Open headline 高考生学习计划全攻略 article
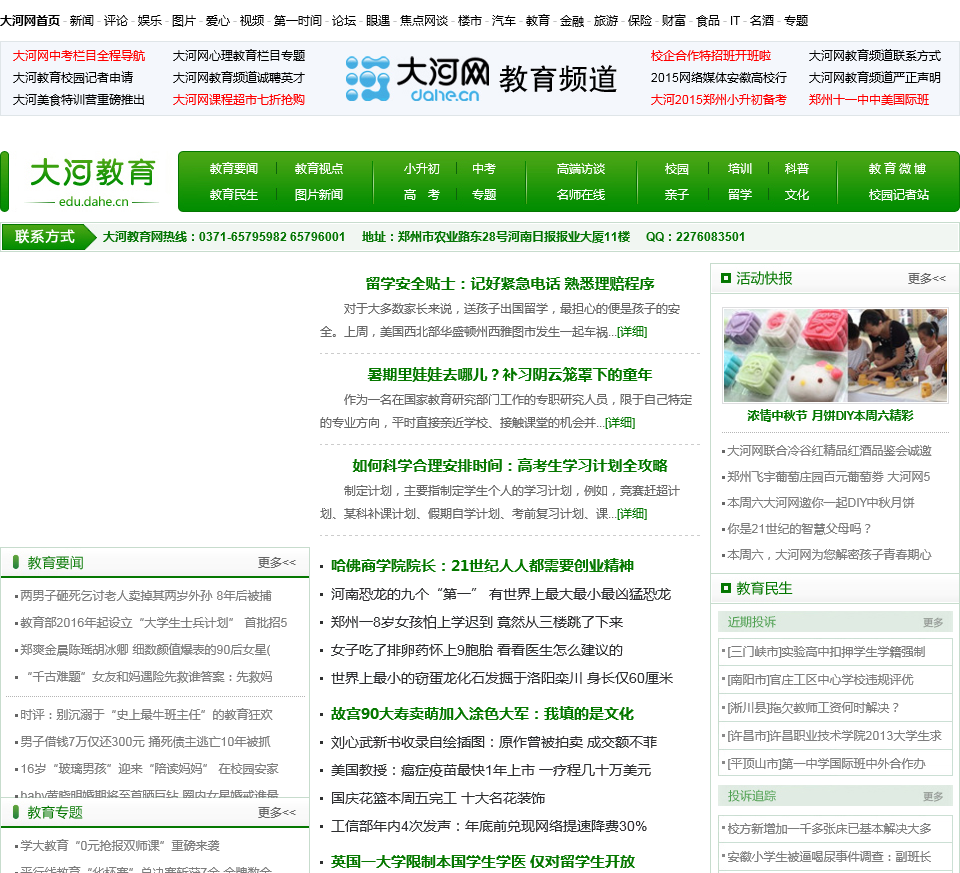The image size is (960, 873). pyautogui.click(x=510, y=466)
